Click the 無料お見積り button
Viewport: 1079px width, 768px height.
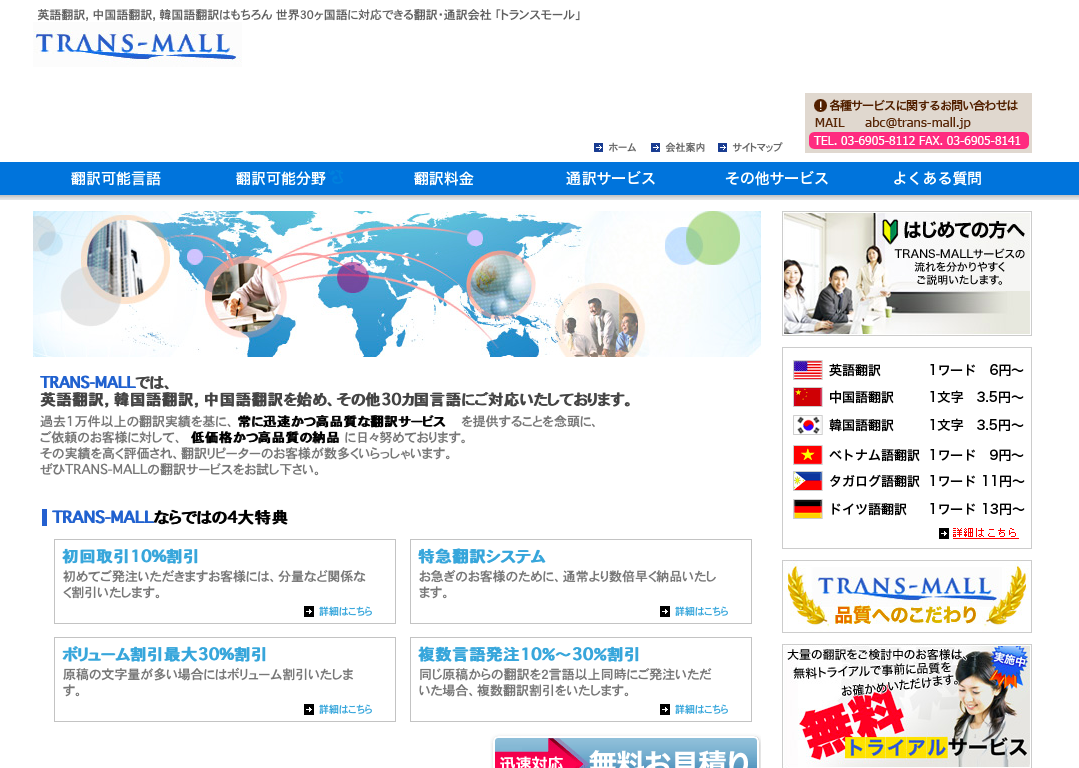626,751
